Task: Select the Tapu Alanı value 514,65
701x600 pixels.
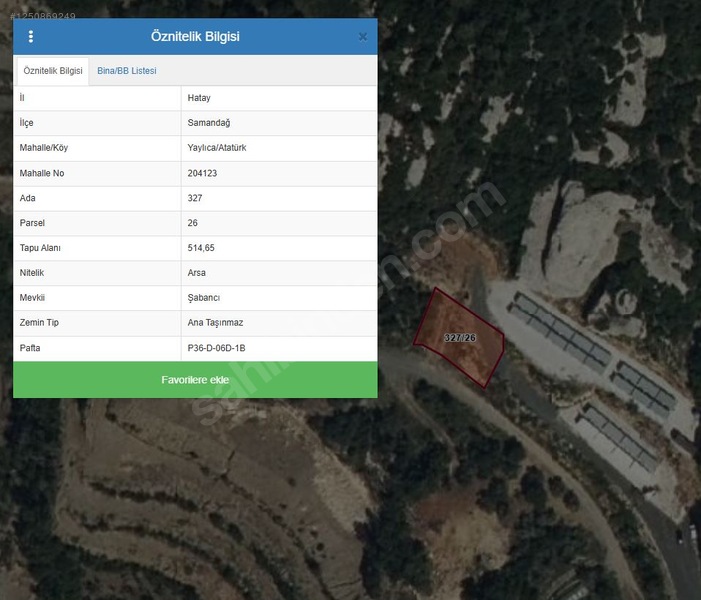Action: (x=201, y=248)
